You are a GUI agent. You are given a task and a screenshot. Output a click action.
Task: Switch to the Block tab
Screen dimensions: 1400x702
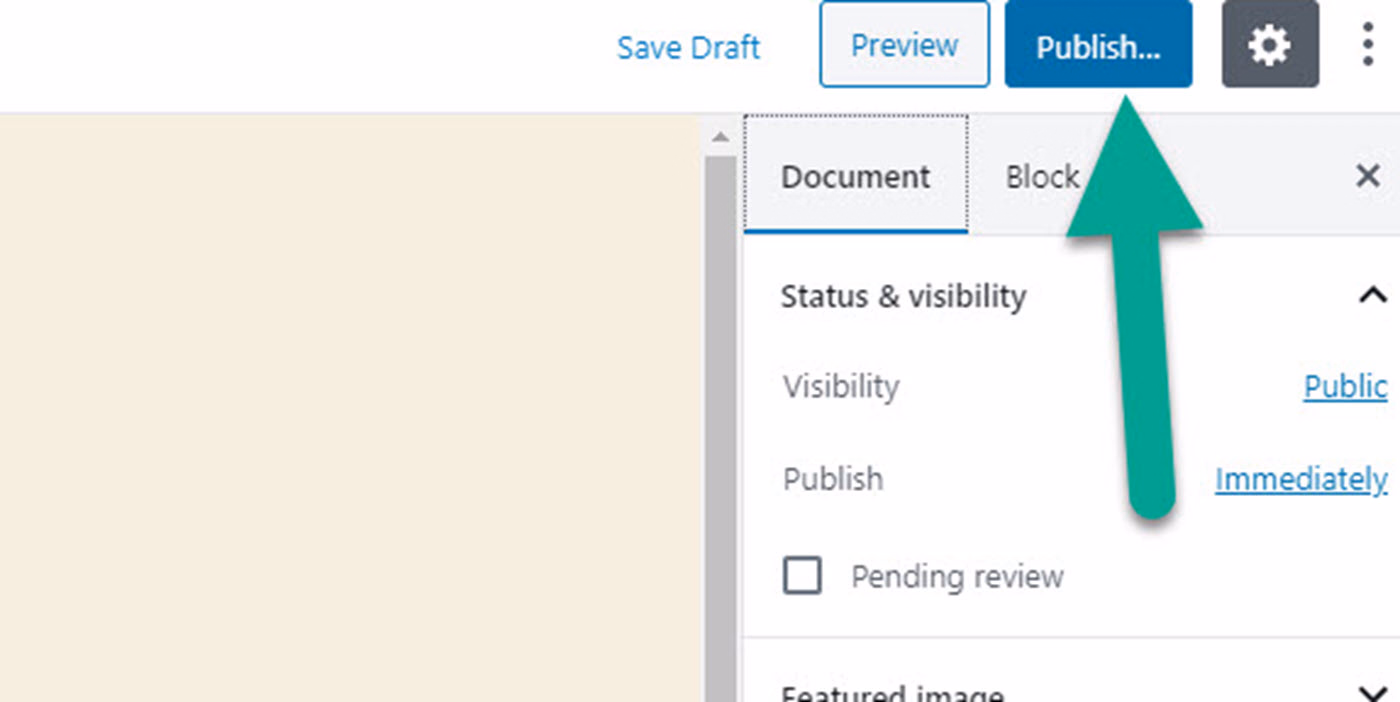click(1042, 176)
